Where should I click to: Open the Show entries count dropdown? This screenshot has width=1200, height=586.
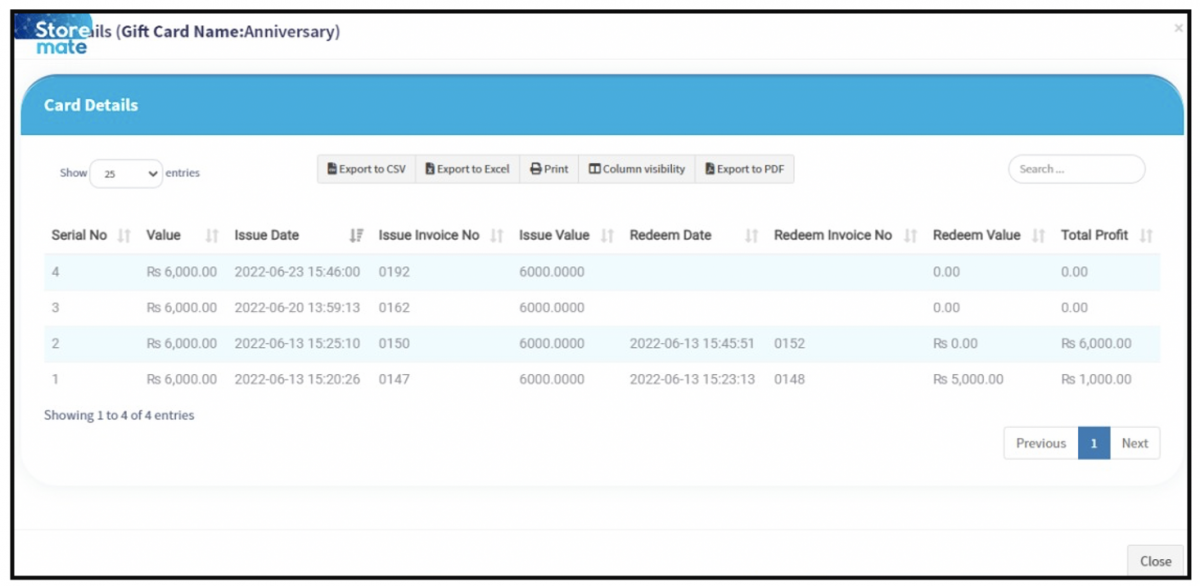(126, 173)
